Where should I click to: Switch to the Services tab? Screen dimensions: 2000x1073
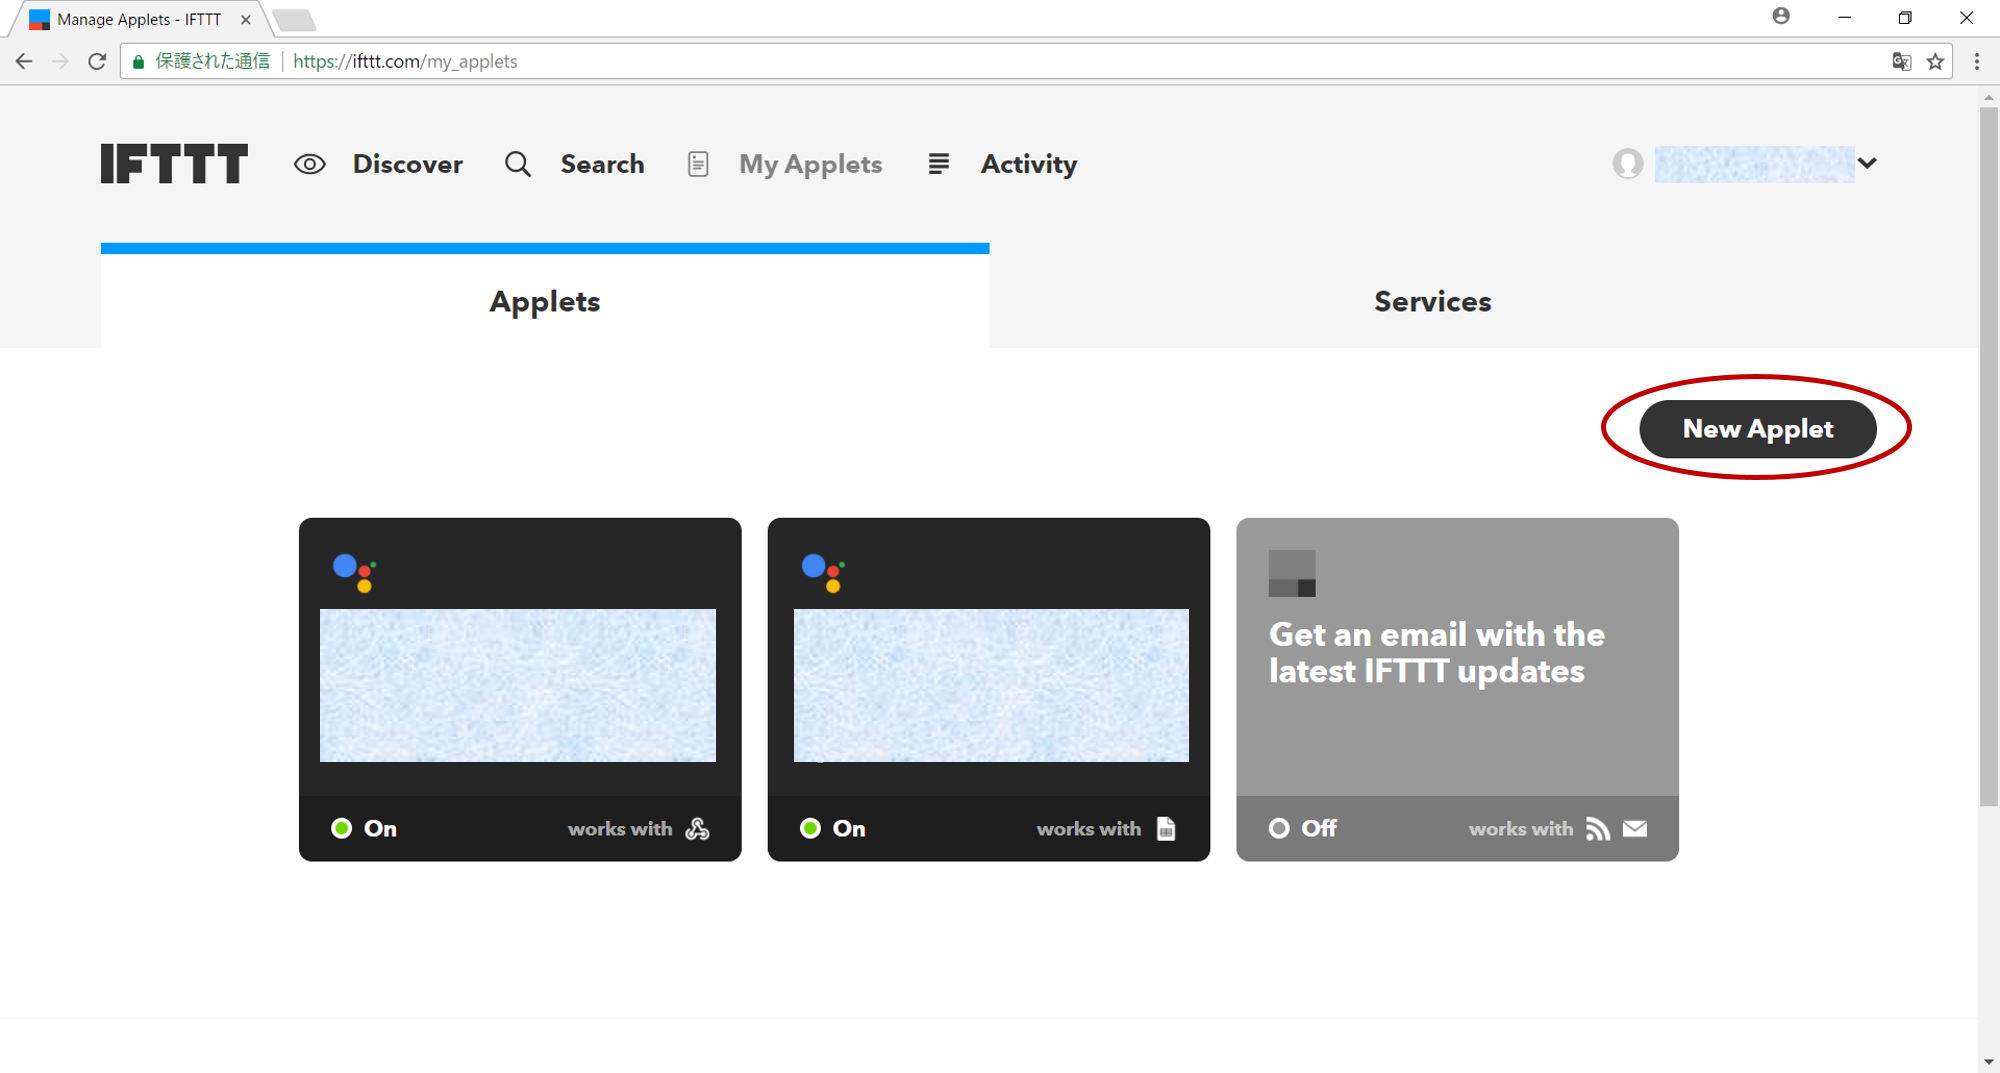pos(1432,301)
